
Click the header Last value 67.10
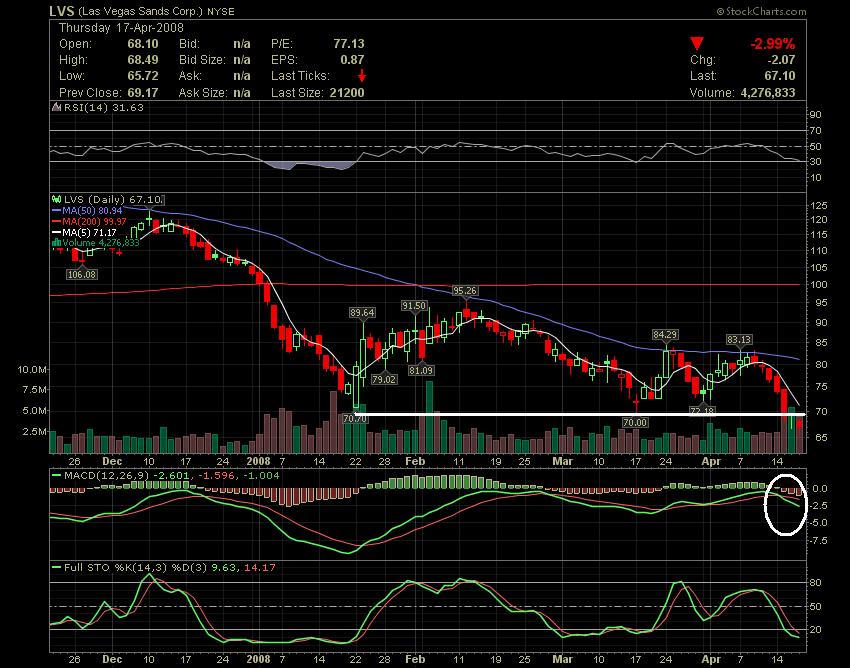(780, 76)
